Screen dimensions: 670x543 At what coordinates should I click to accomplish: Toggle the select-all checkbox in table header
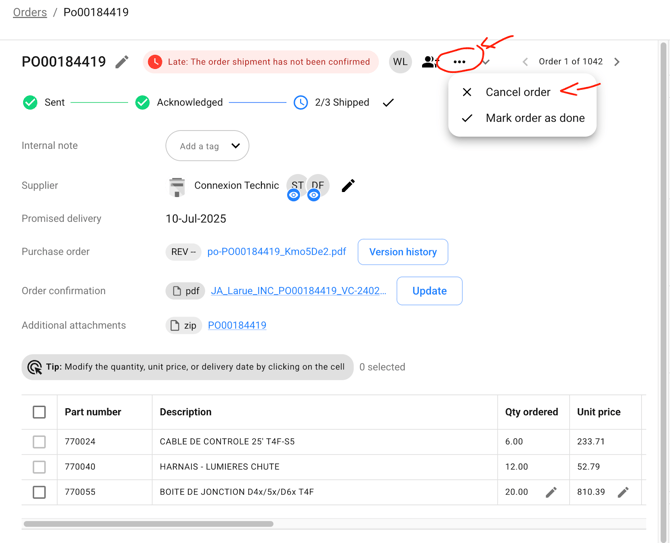[x=39, y=412]
